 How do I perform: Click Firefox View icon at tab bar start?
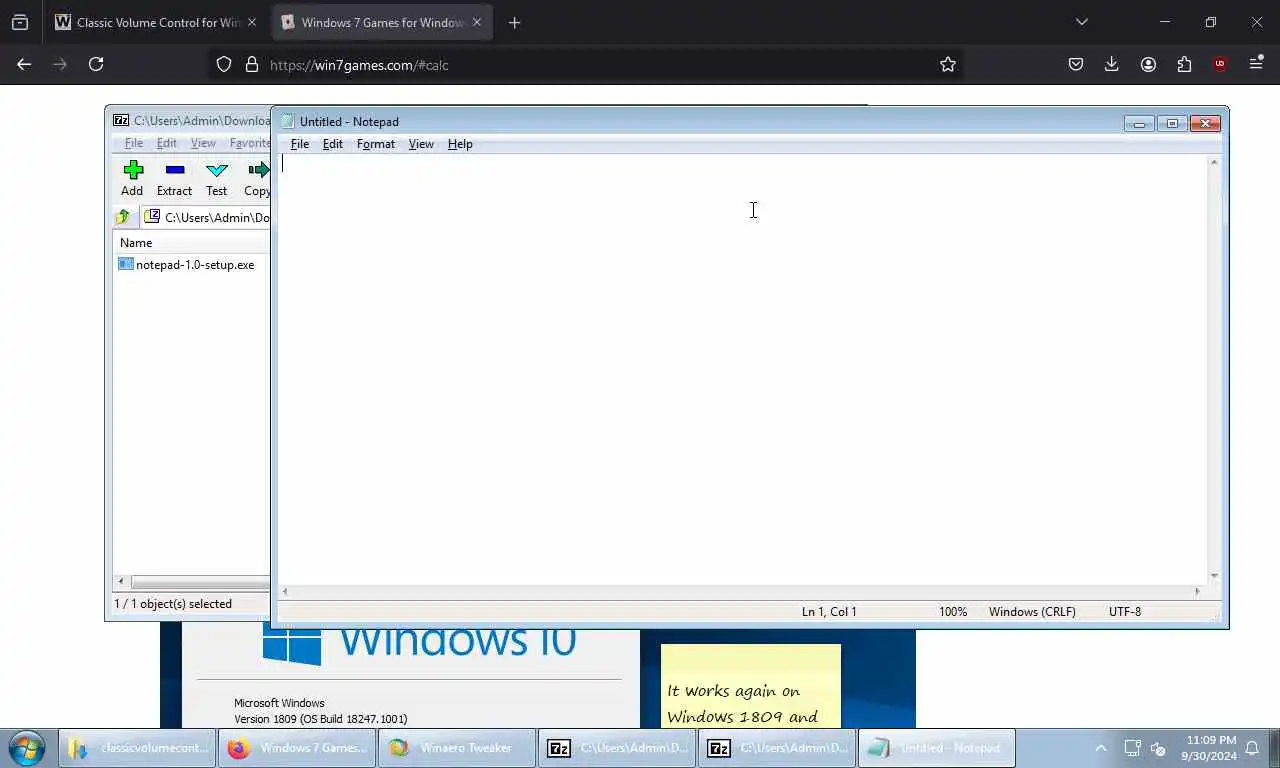click(20, 22)
